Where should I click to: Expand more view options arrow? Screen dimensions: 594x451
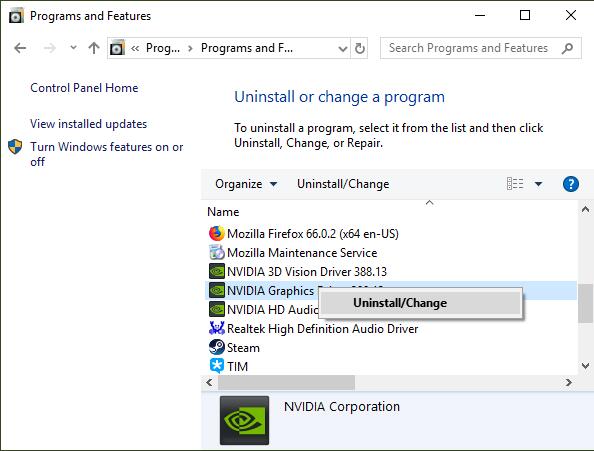pyautogui.click(x=538, y=184)
